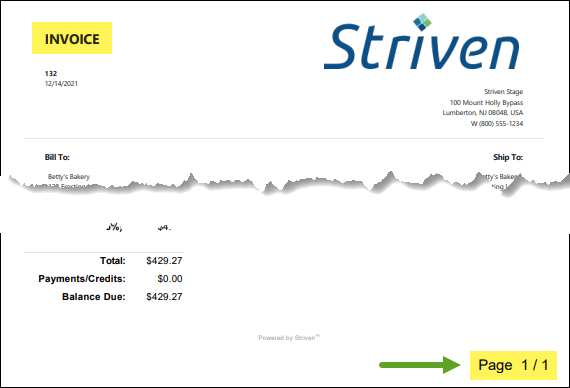Click the 100 Mount Holly Bypass address
This screenshot has width=570, height=388.
[486, 103]
